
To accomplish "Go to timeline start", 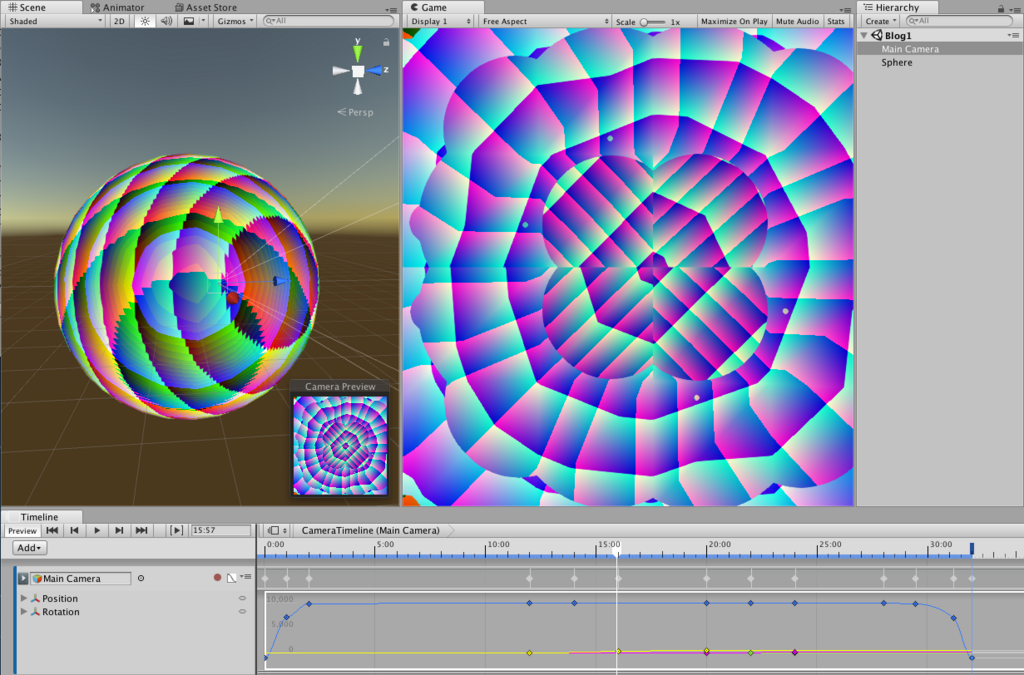I will click(52, 531).
